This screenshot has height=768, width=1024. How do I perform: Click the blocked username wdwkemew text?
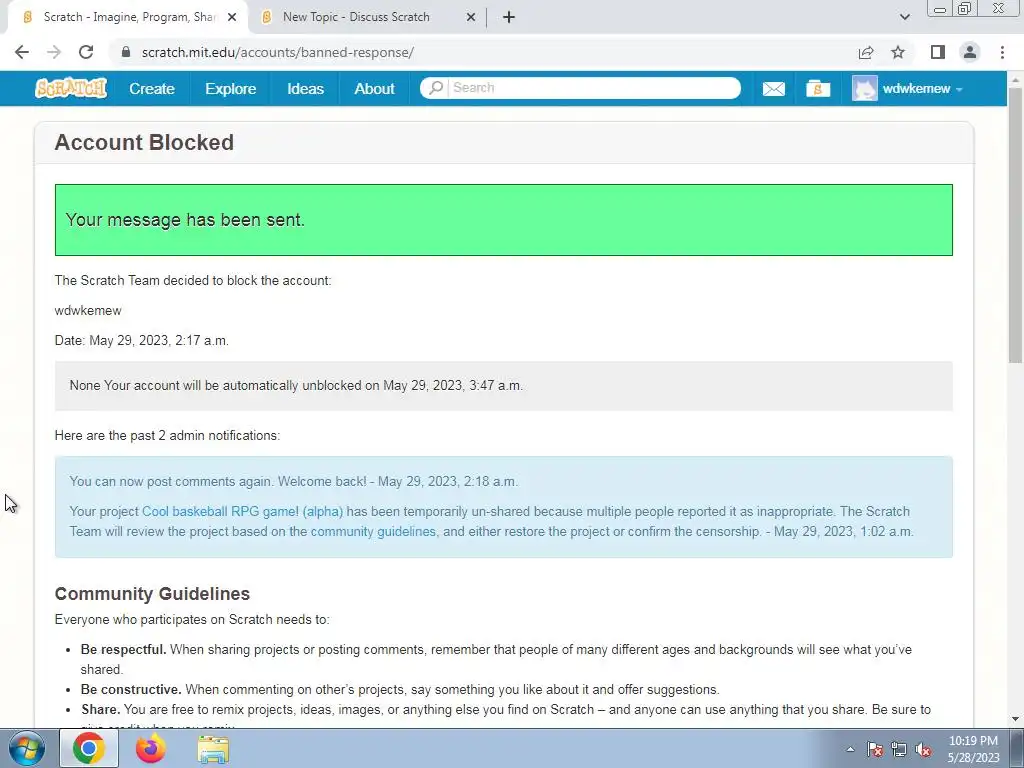88,311
